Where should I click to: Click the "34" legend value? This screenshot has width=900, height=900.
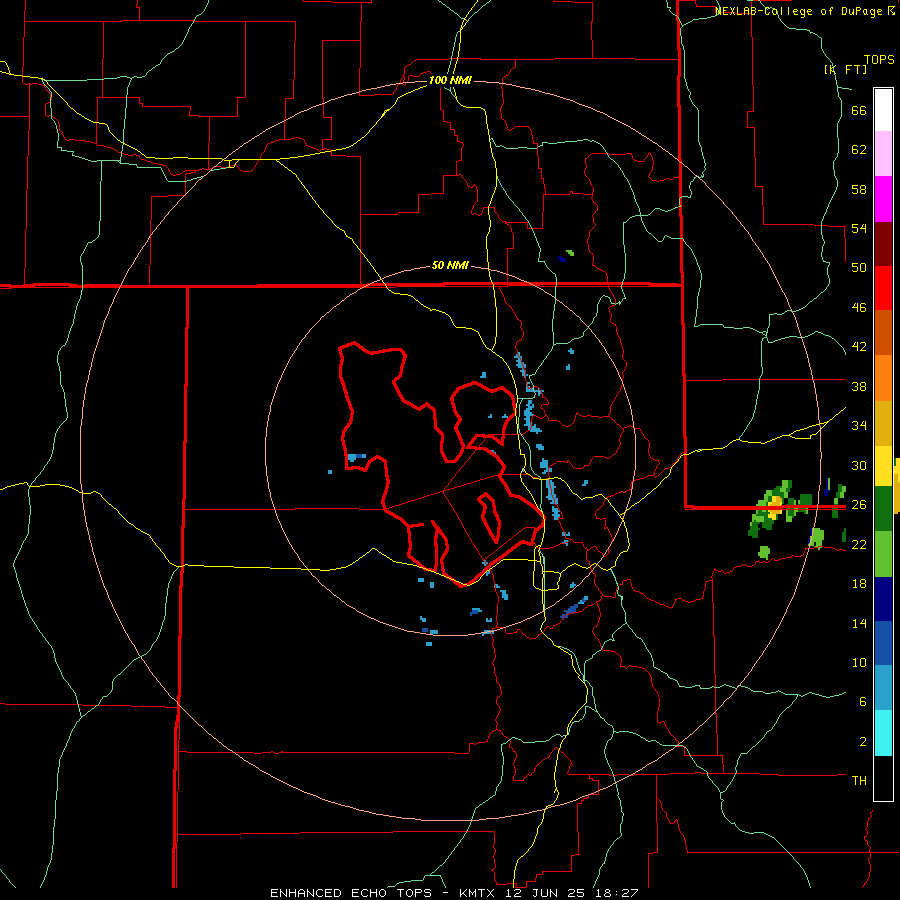click(859, 426)
